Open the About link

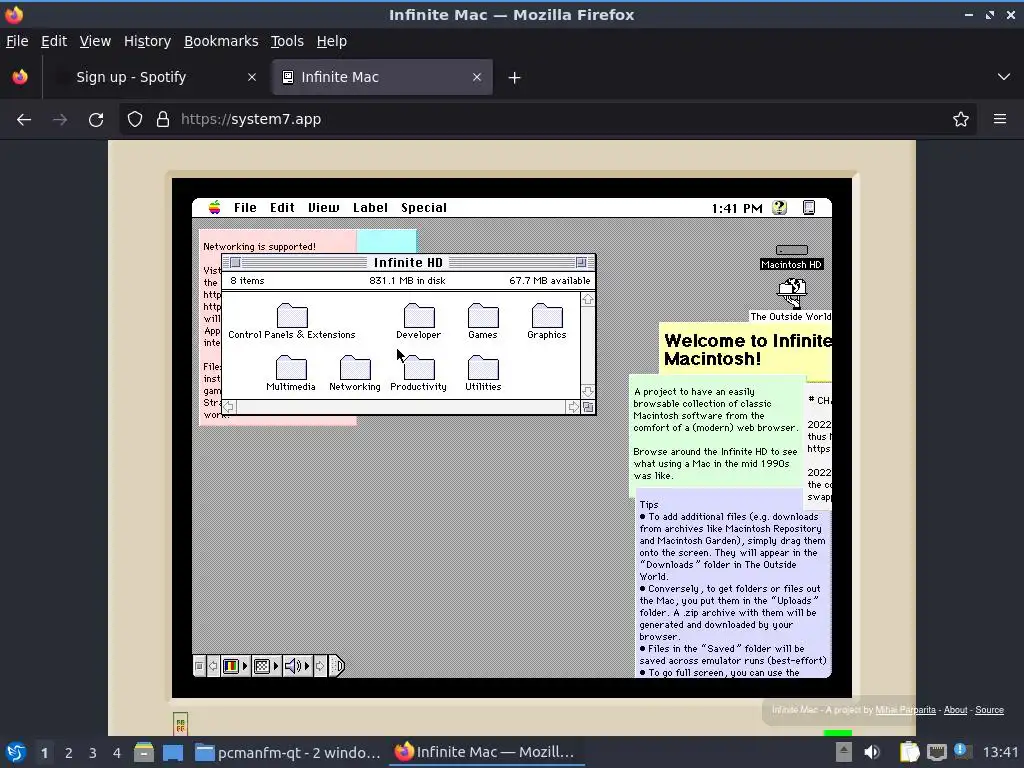pyautogui.click(x=955, y=710)
